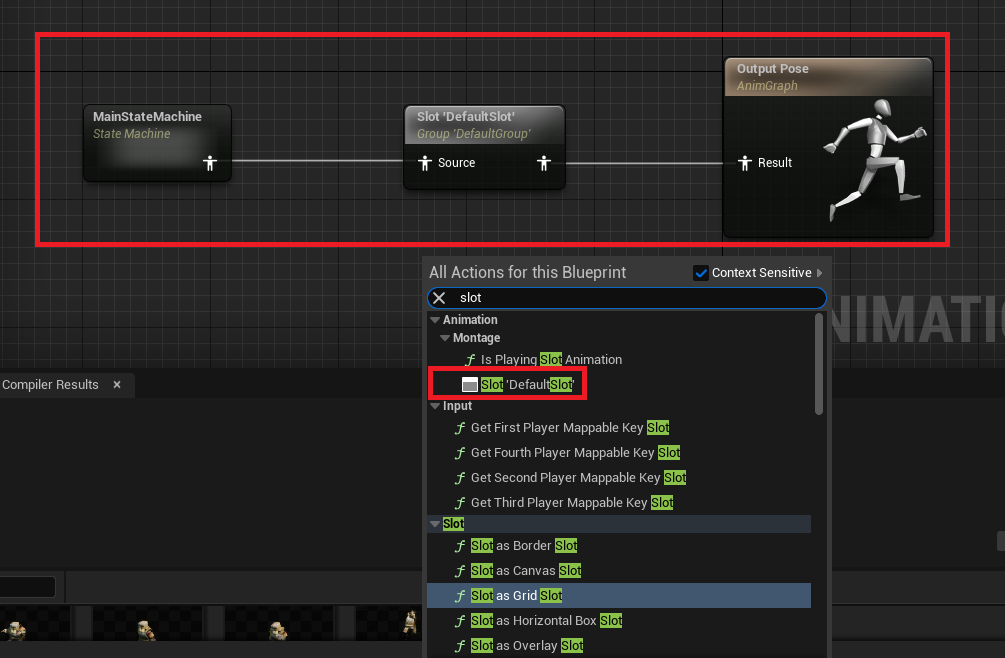Toggle the Context Sensitive checkbox
The width and height of the screenshot is (1005, 658).
point(701,273)
